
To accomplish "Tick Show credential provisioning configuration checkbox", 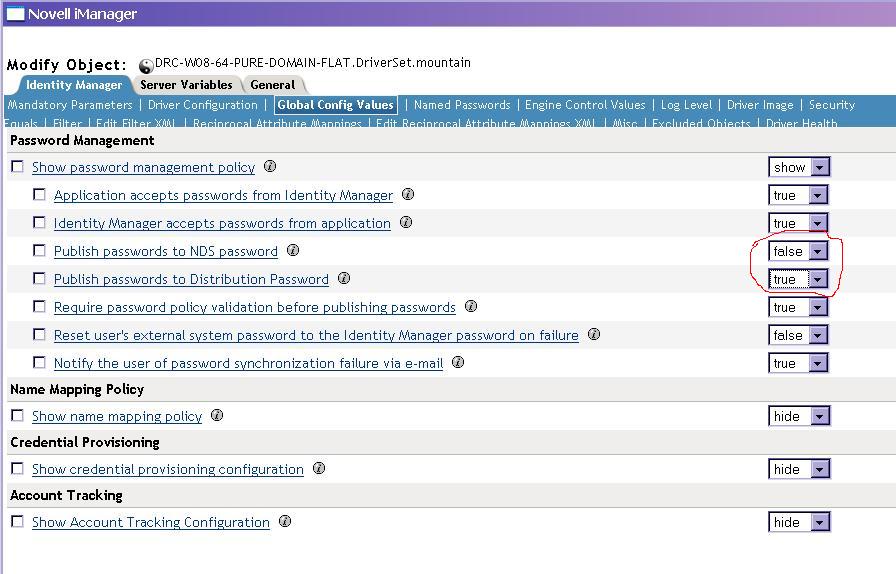I will pyautogui.click(x=18, y=469).
